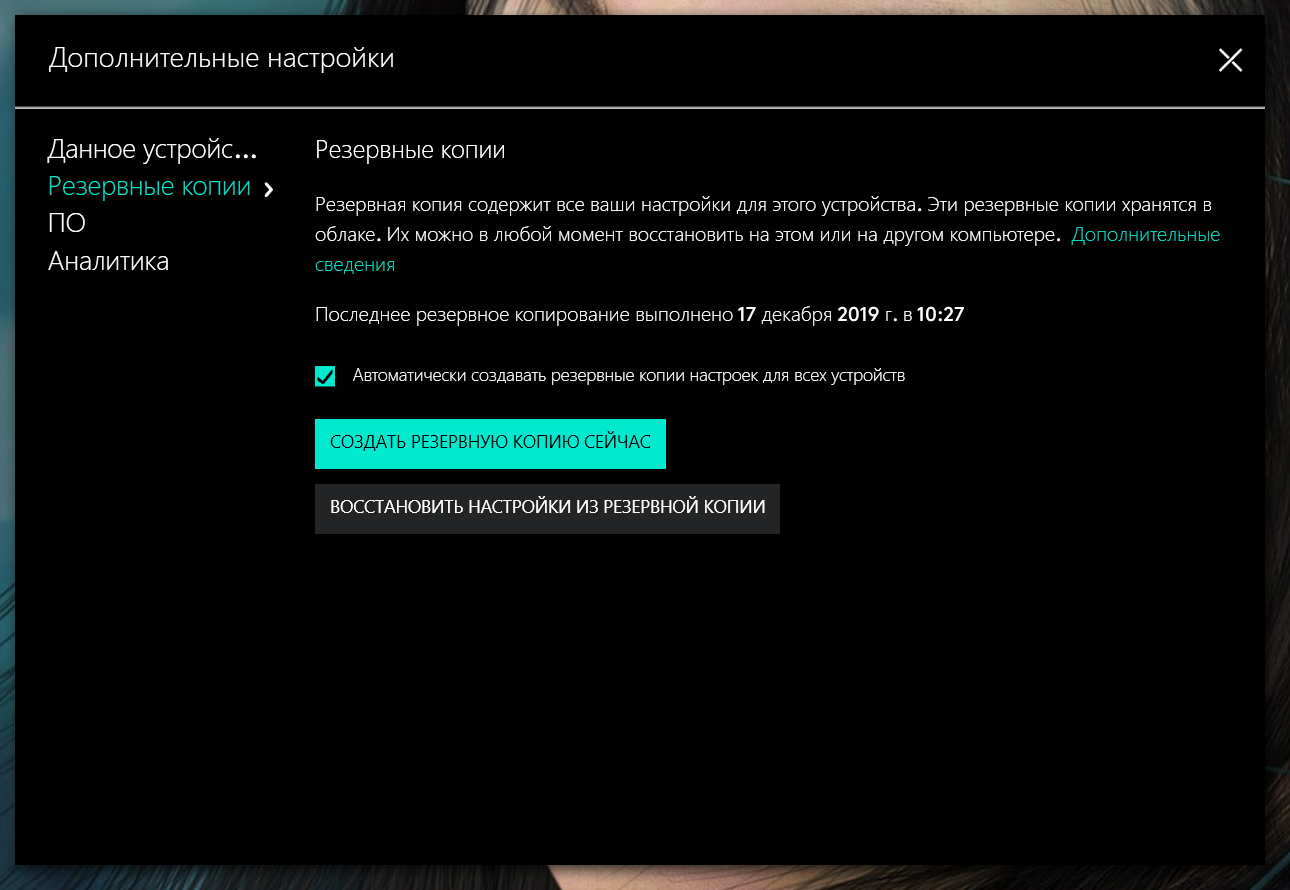Viewport: 1290px width, 890px height.
Task: Click the Автоматически создавать резервные копии label
Action: coord(628,376)
